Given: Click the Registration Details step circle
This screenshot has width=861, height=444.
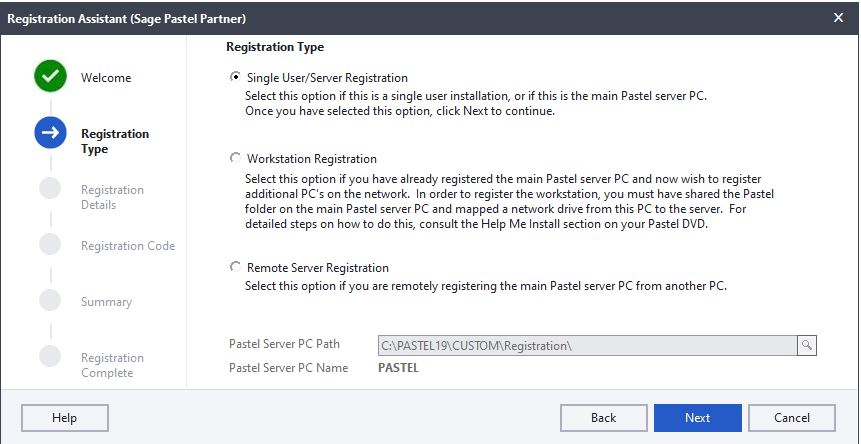Looking at the screenshot, I should coord(50,188).
